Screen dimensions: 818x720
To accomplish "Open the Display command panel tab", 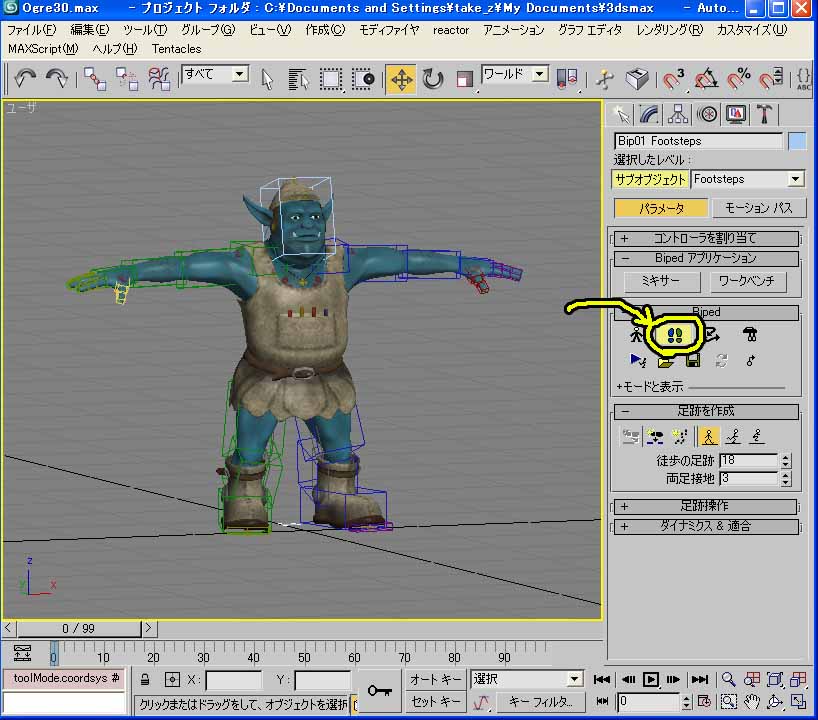I will [x=736, y=114].
